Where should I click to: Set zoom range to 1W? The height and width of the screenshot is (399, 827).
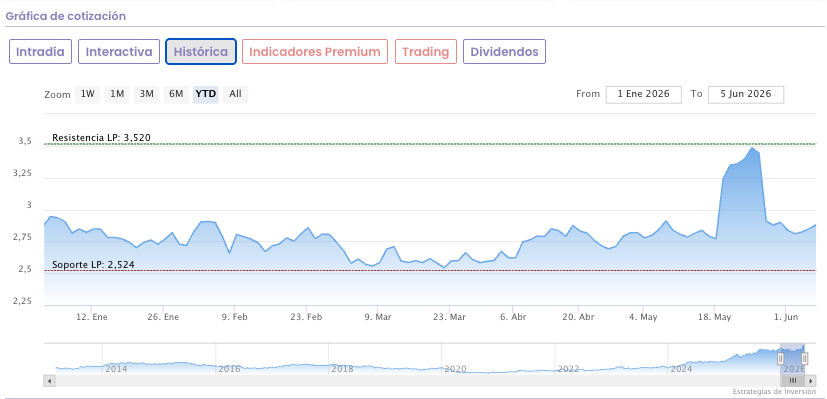(x=88, y=94)
